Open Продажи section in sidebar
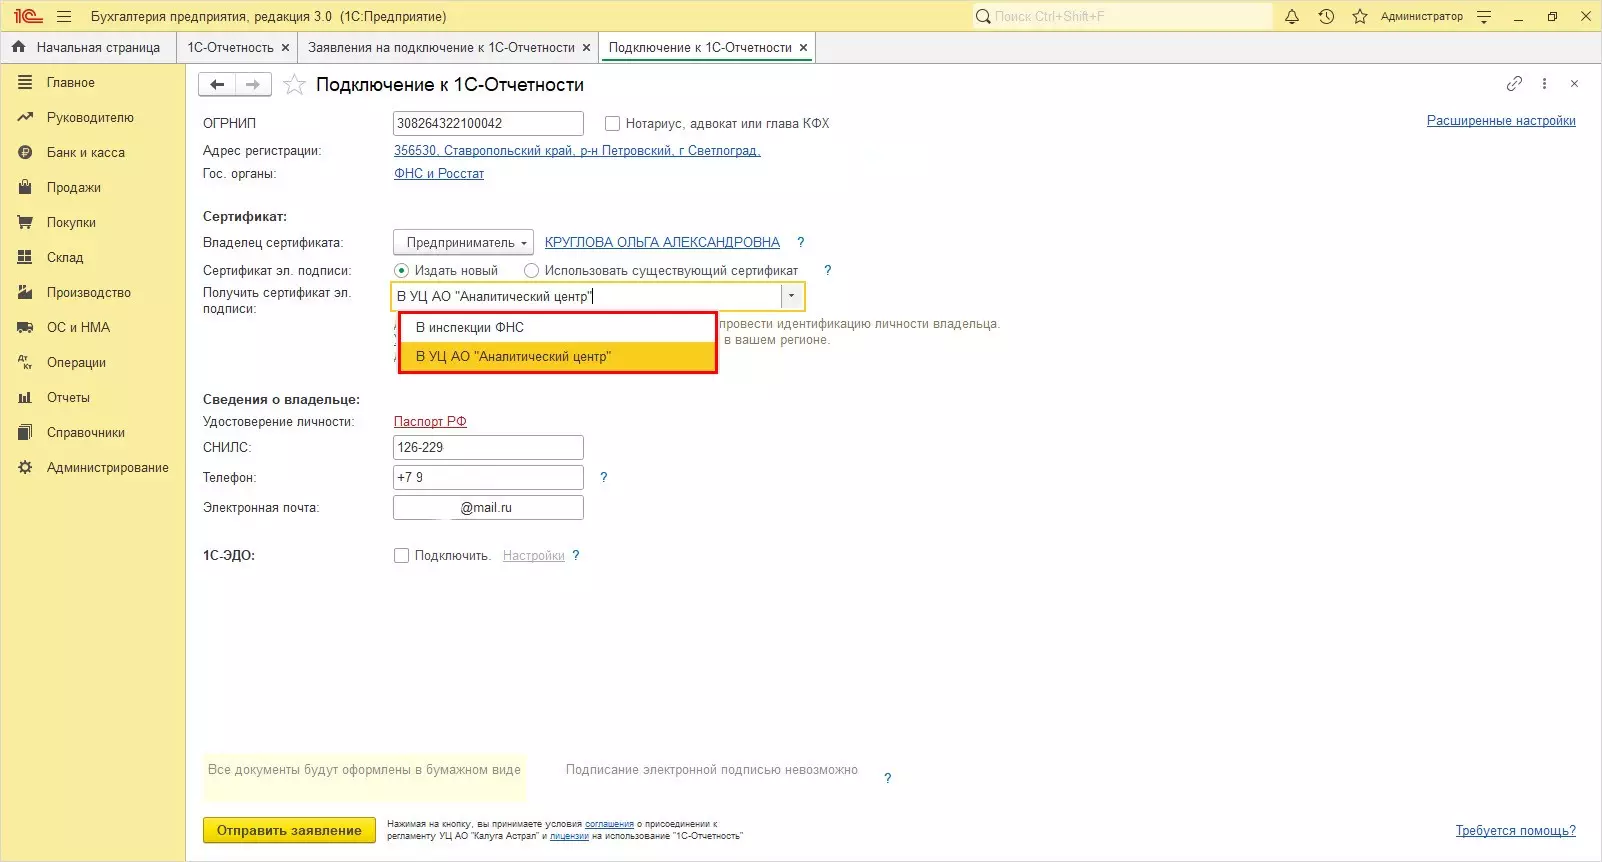The height and width of the screenshot is (862, 1602). pos(74,188)
